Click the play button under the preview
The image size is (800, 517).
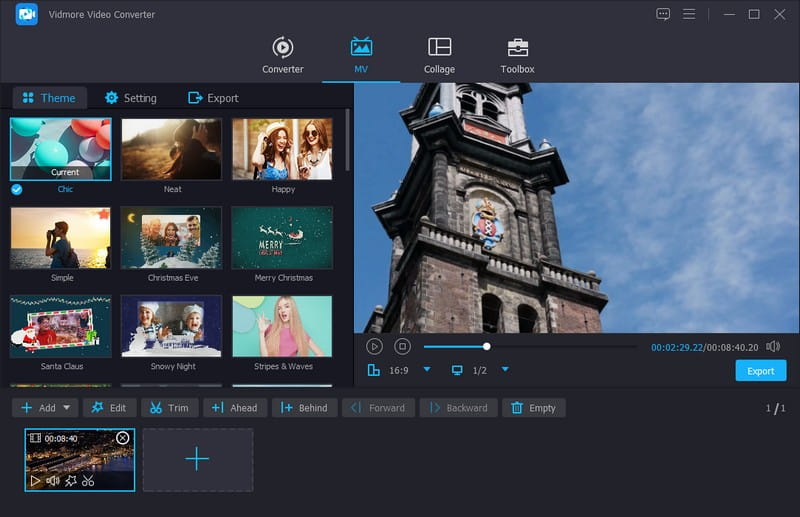tap(374, 346)
